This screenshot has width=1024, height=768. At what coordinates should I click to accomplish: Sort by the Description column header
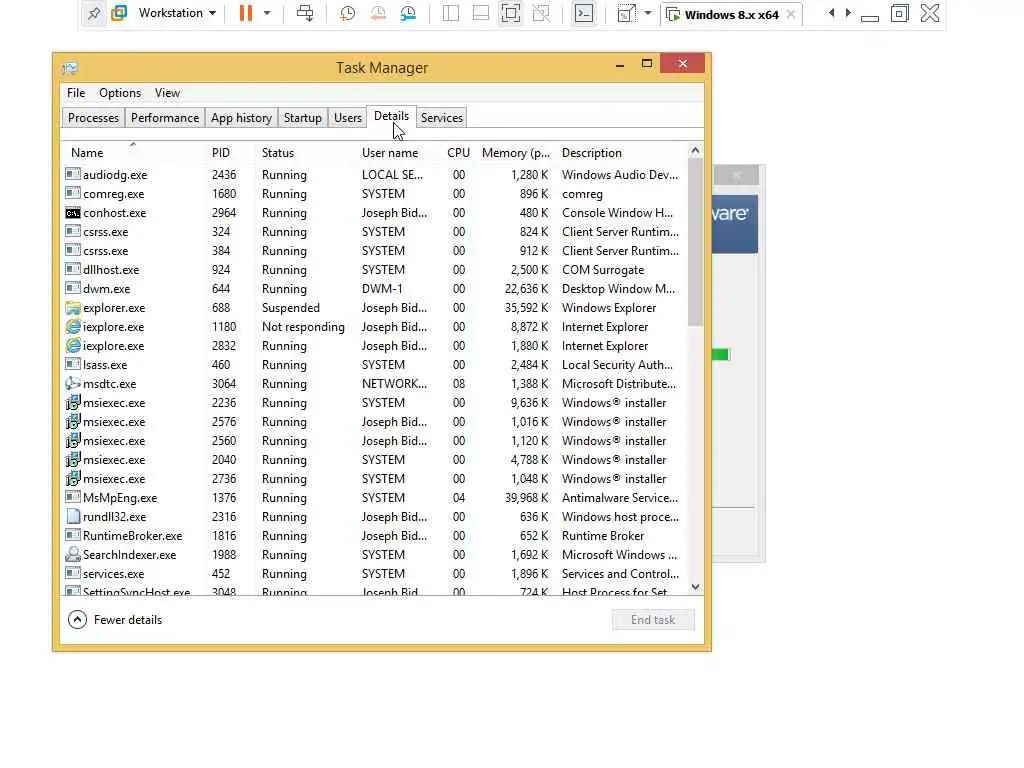point(592,153)
